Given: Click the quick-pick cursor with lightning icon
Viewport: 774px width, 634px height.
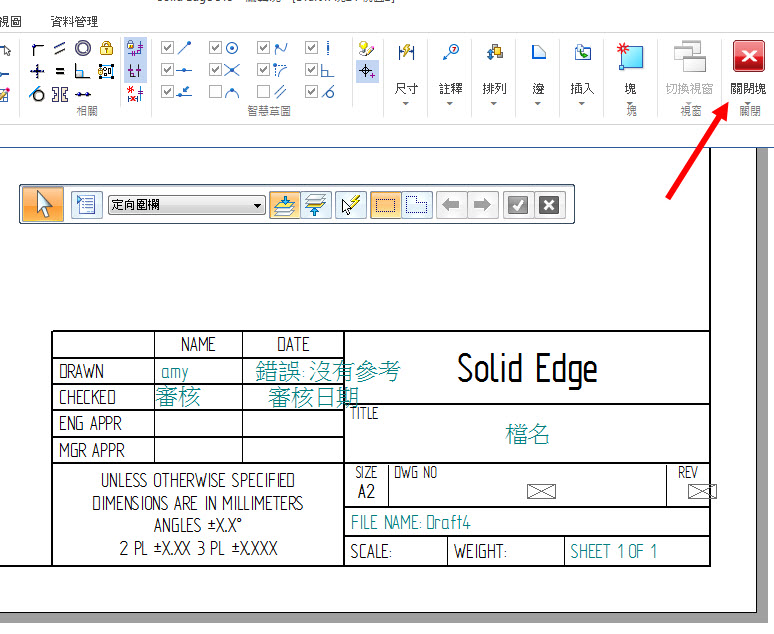Looking at the screenshot, I should (x=349, y=205).
